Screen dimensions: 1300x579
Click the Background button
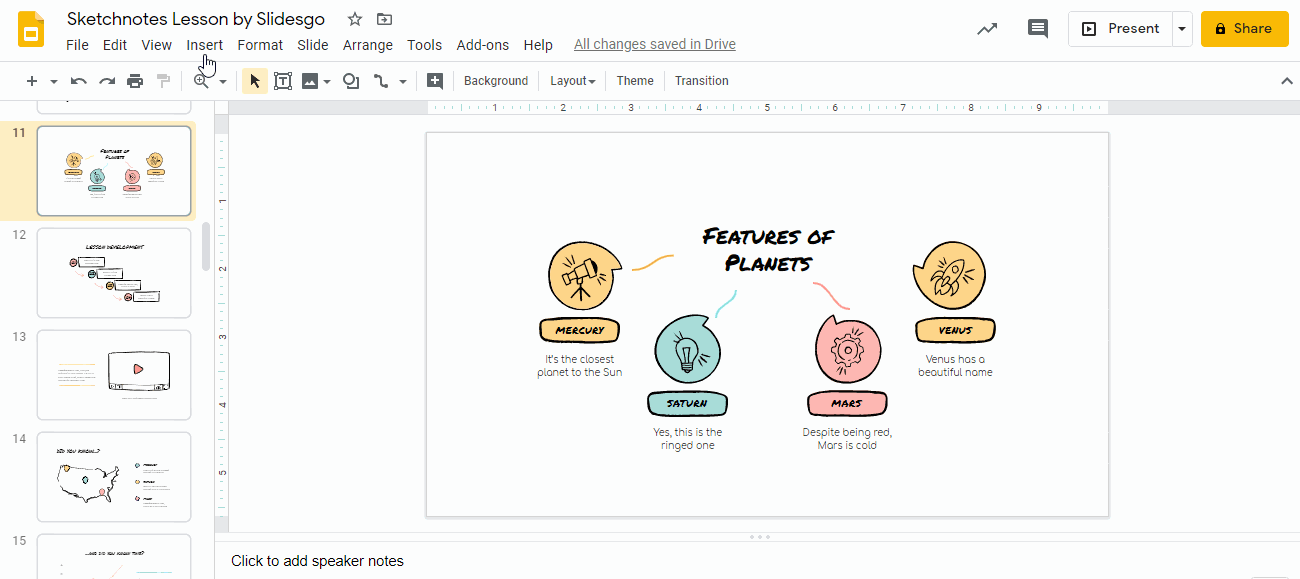496,81
